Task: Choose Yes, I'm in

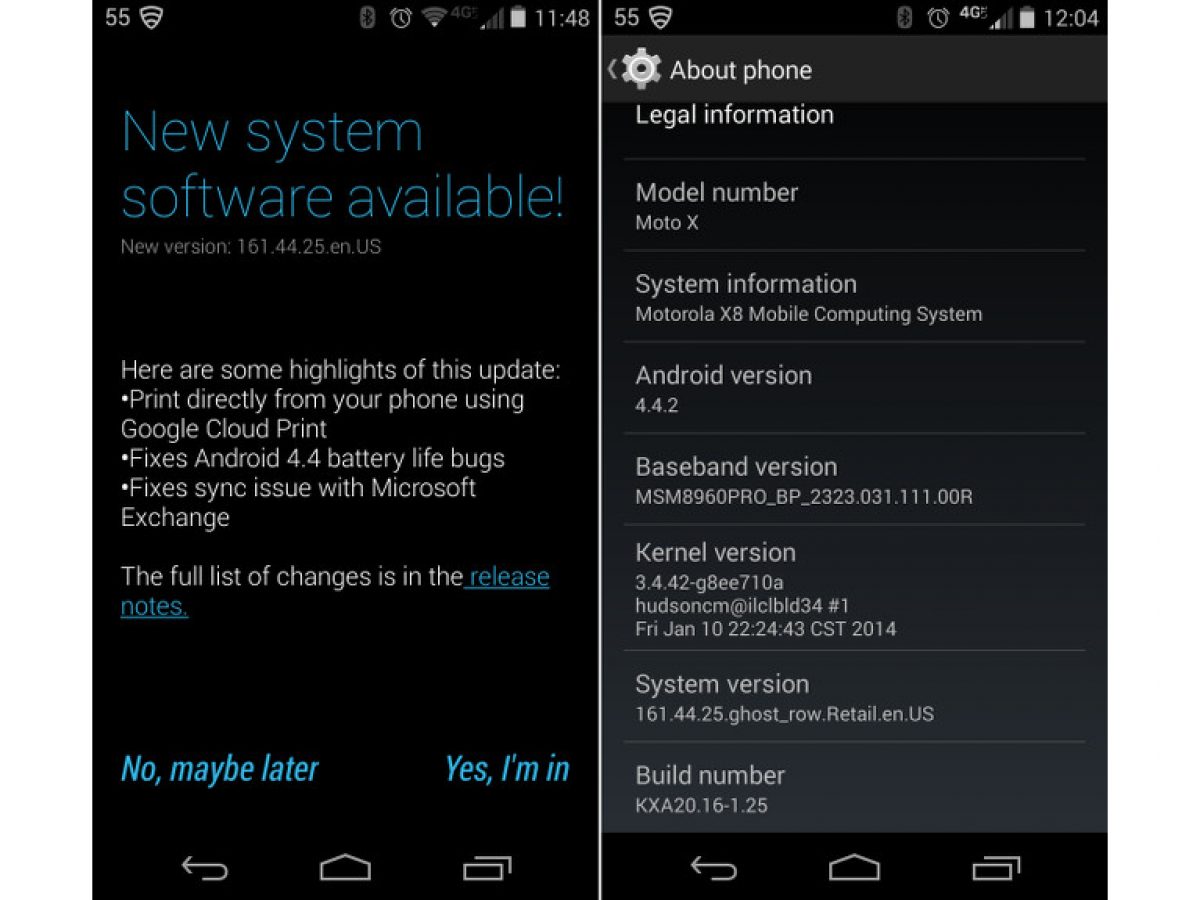Action: pyautogui.click(x=507, y=768)
